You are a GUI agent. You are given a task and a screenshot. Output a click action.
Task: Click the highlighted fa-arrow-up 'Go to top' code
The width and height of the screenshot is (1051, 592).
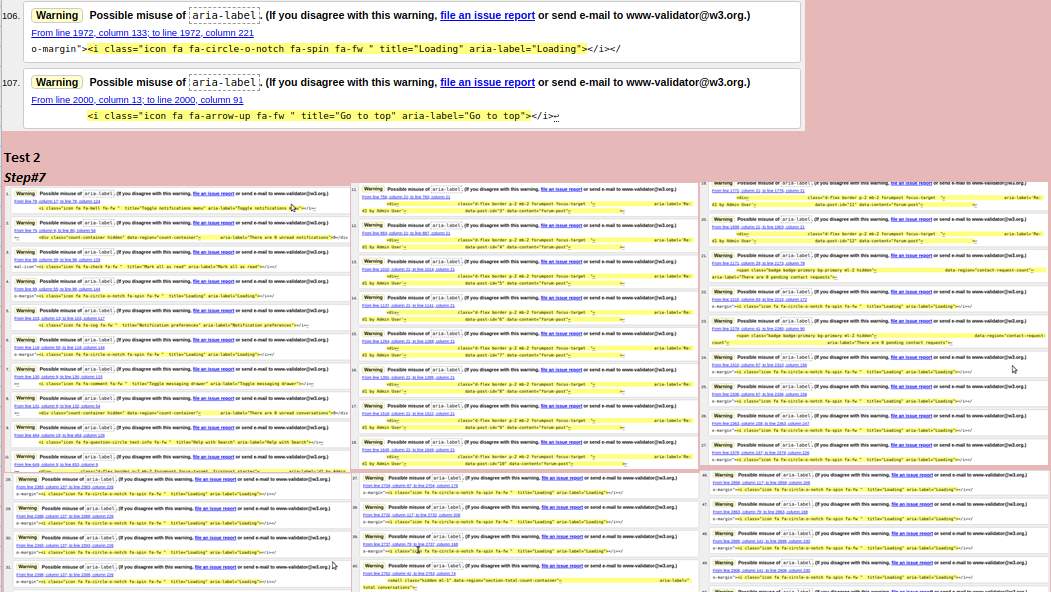(309, 116)
